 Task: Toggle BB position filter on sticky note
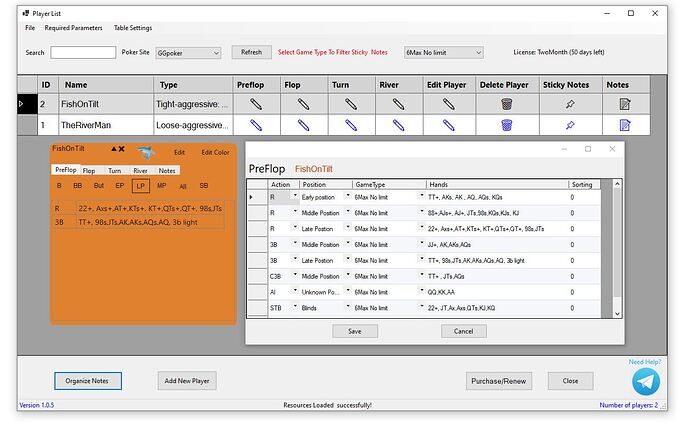(x=77, y=186)
